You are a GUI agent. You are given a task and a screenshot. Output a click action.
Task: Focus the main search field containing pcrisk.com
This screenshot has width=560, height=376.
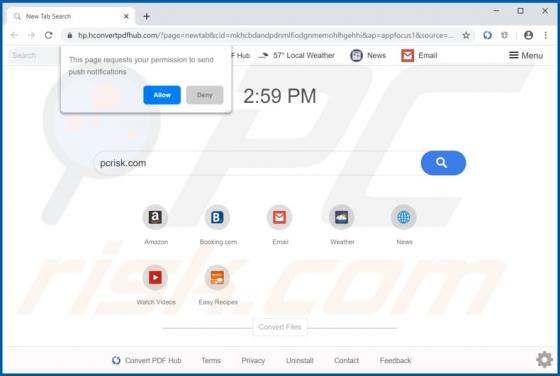click(257, 163)
